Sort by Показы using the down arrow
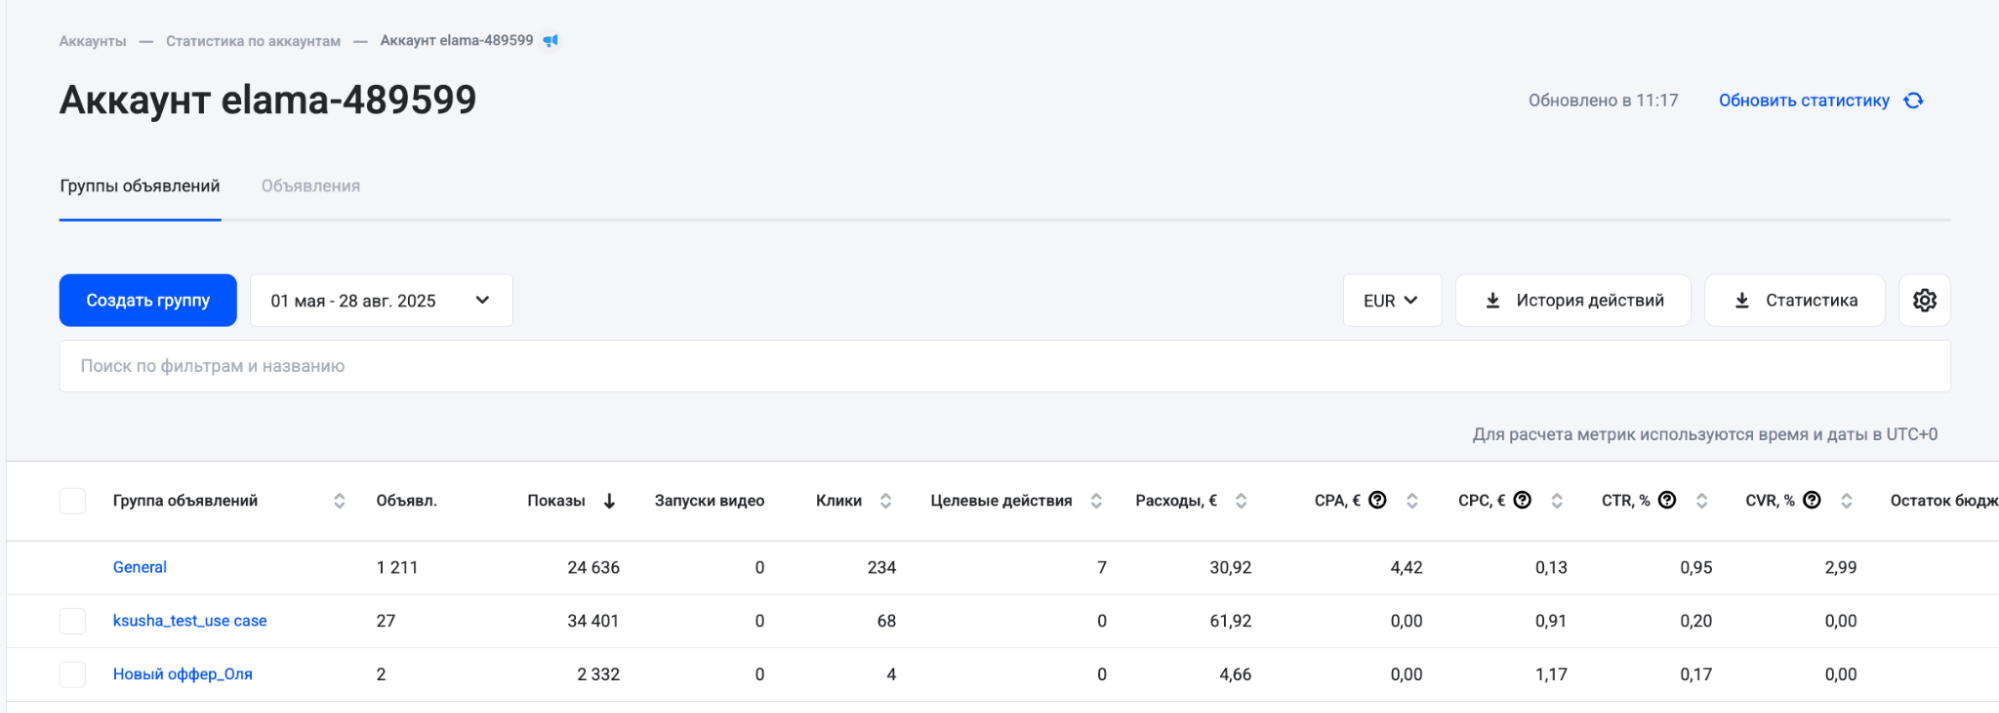Image resolution: width=1999 pixels, height=713 pixels. [x=609, y=501]
